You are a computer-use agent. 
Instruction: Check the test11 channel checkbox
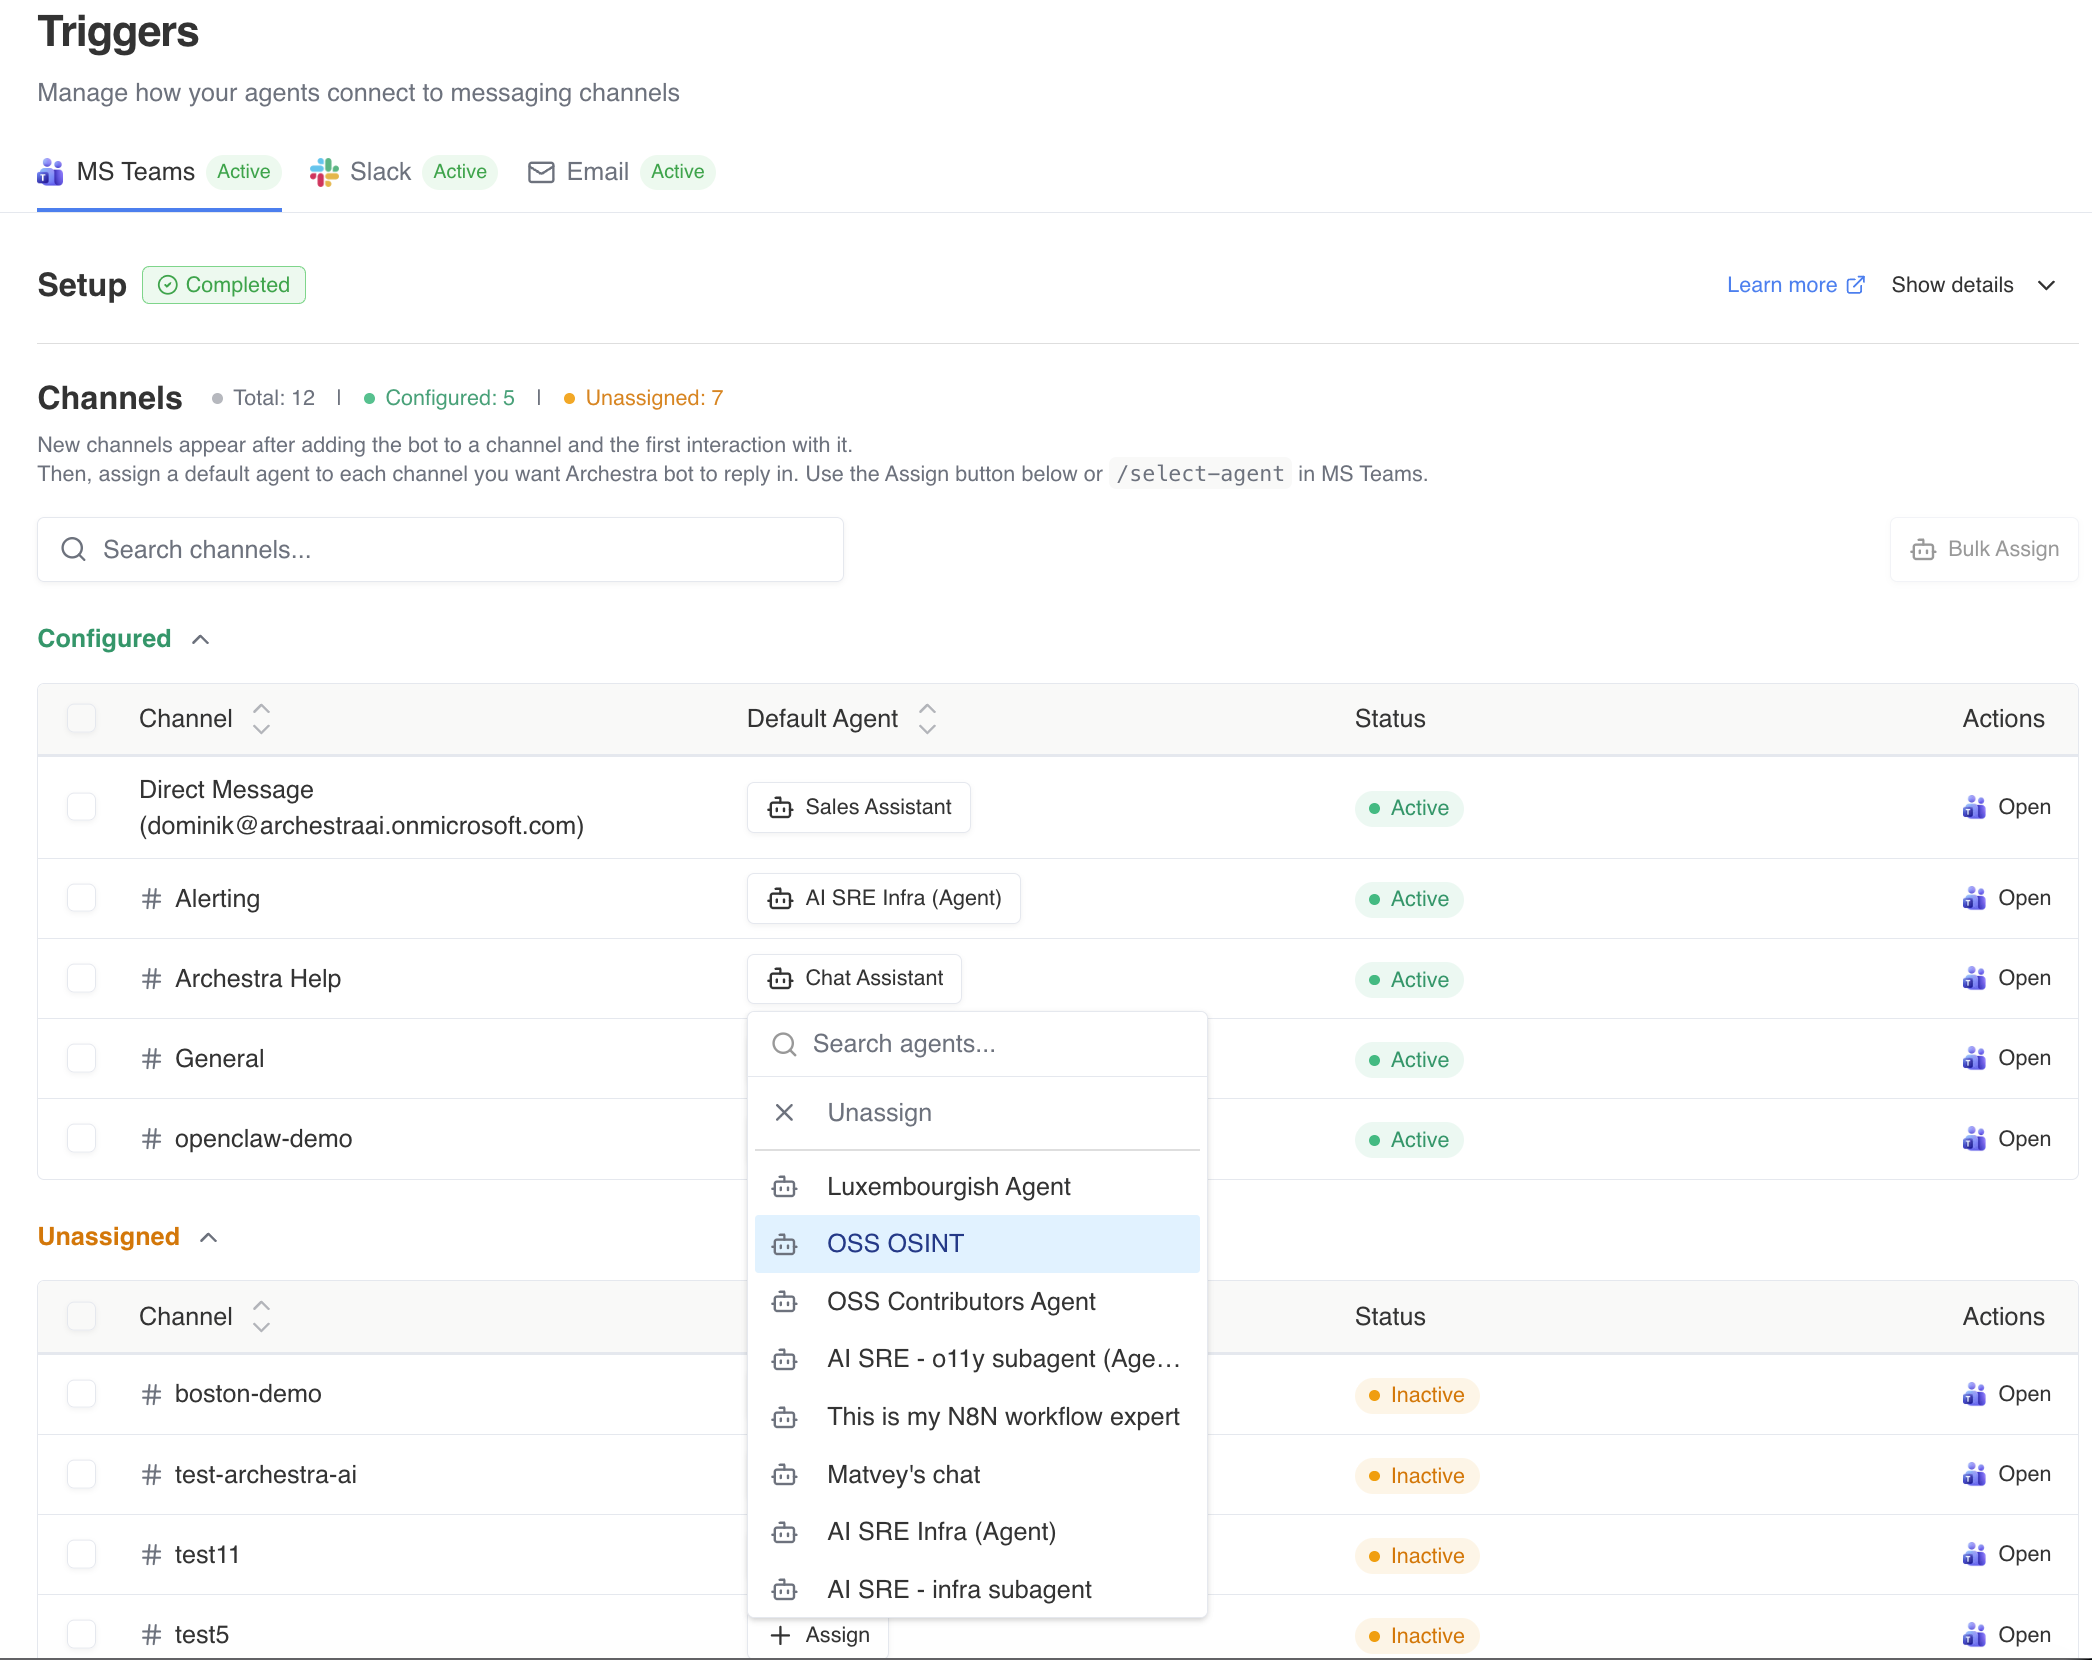click(x=81, y=1554)
